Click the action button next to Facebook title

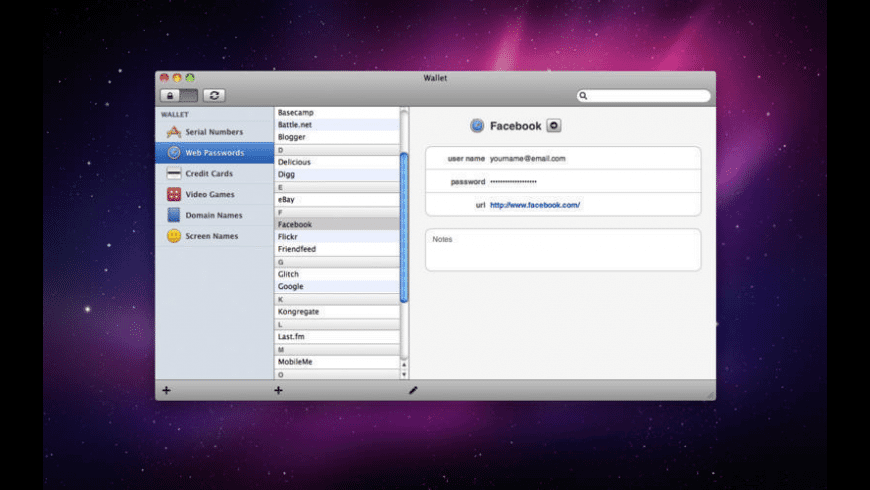tap(554, 125)
